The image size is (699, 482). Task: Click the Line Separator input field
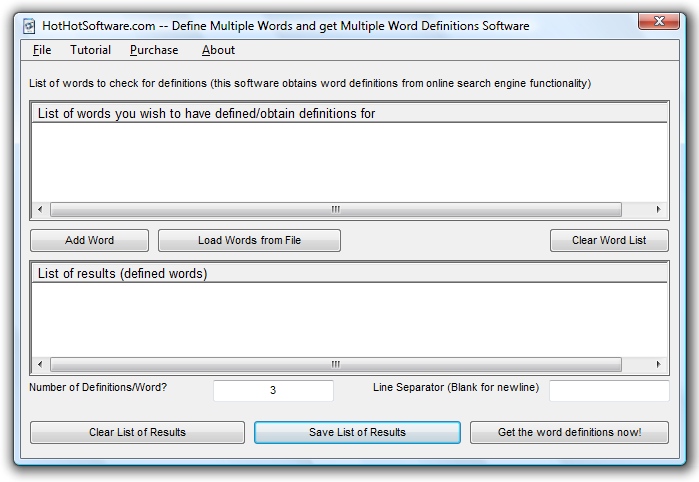pos(609,391)
